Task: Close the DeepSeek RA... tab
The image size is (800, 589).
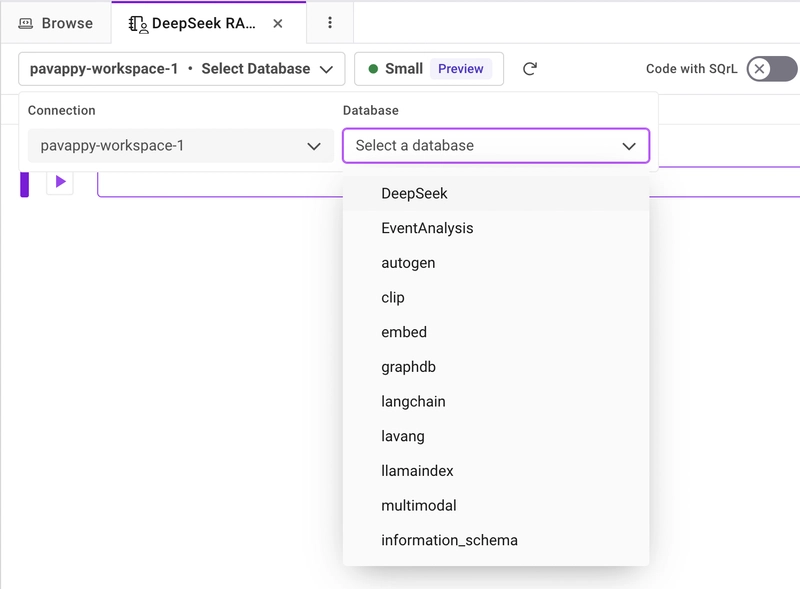Action: tap(278, 23)
